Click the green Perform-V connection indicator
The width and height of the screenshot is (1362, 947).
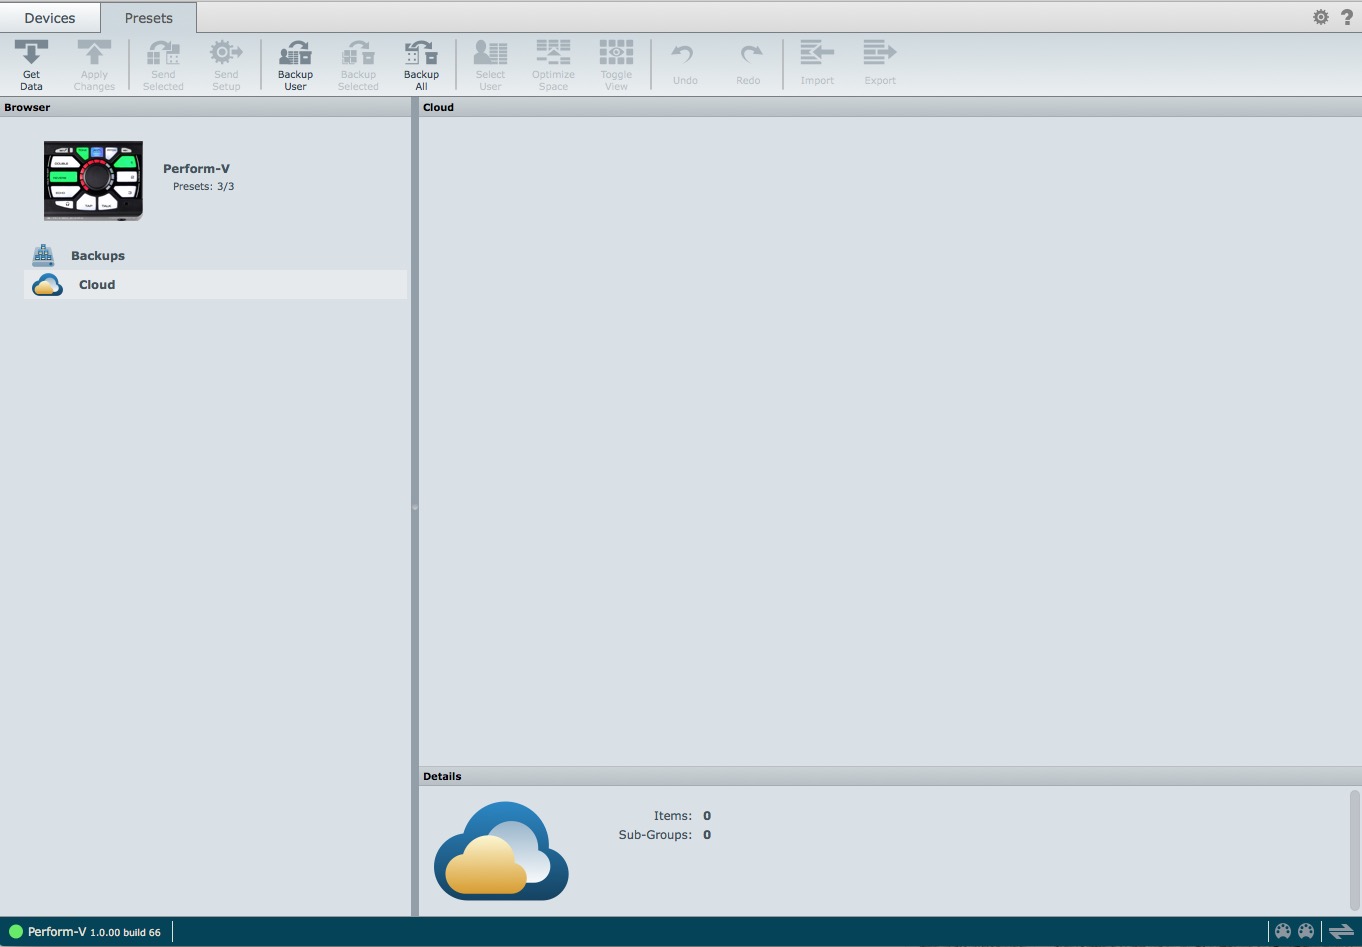pos(17,931)
